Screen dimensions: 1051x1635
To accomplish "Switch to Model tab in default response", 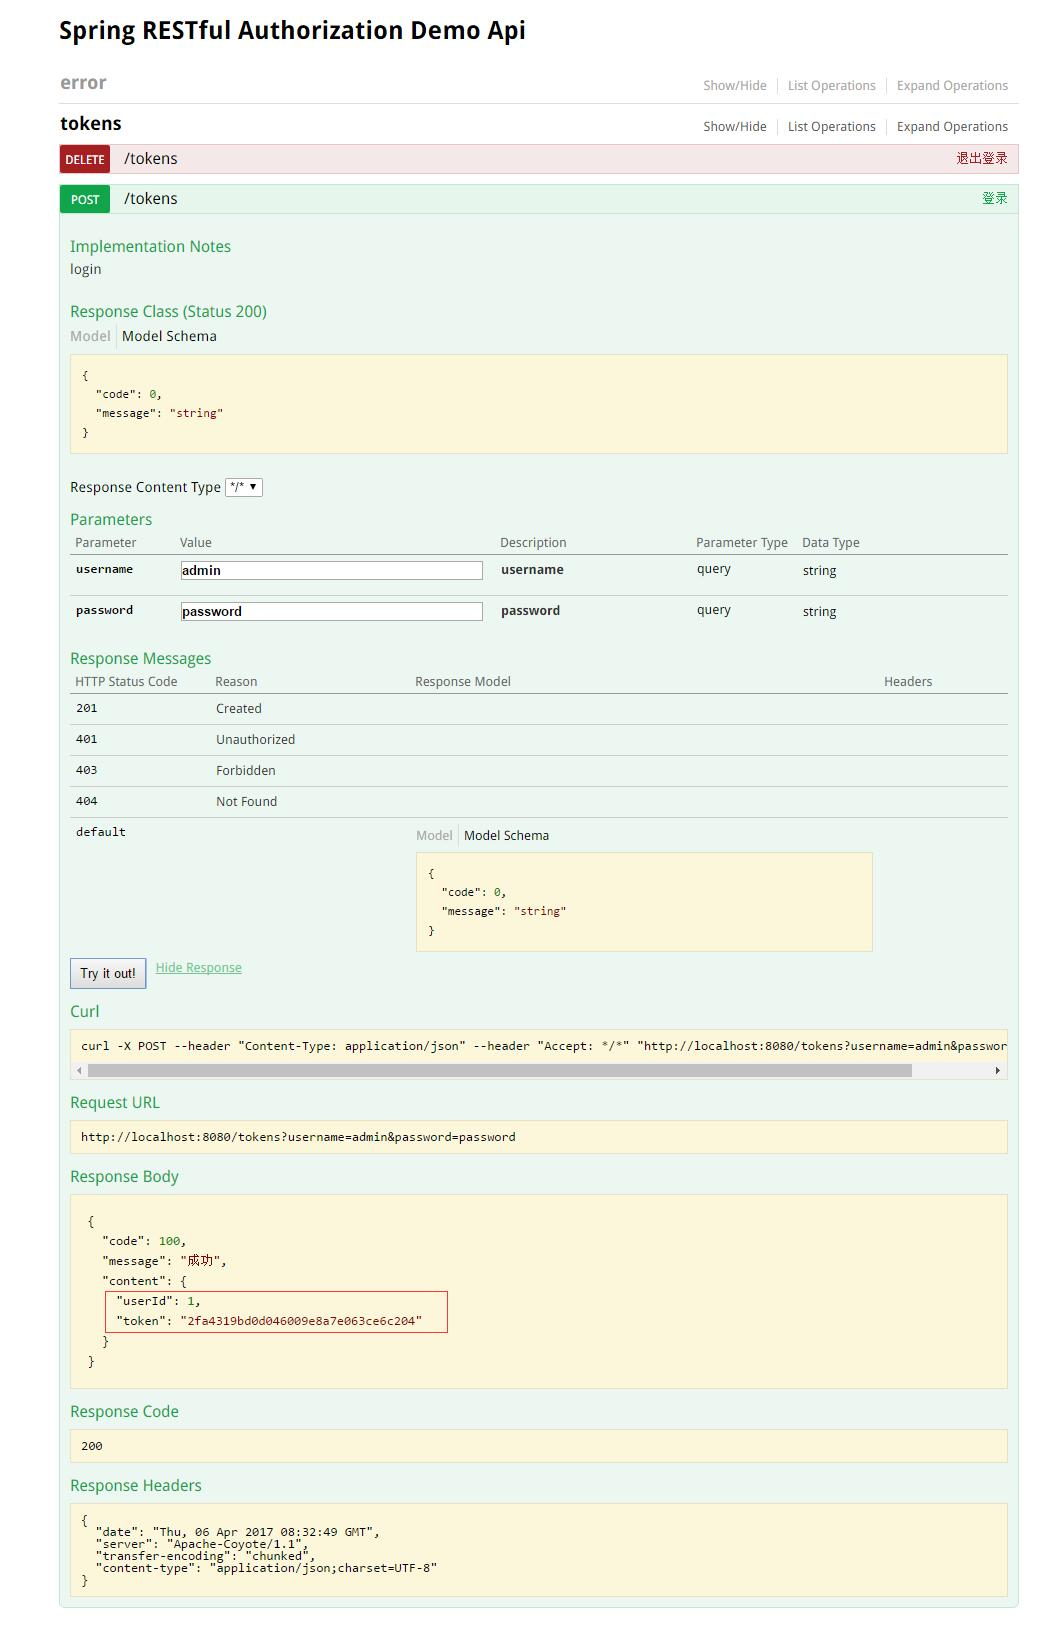I will [434, 835].
